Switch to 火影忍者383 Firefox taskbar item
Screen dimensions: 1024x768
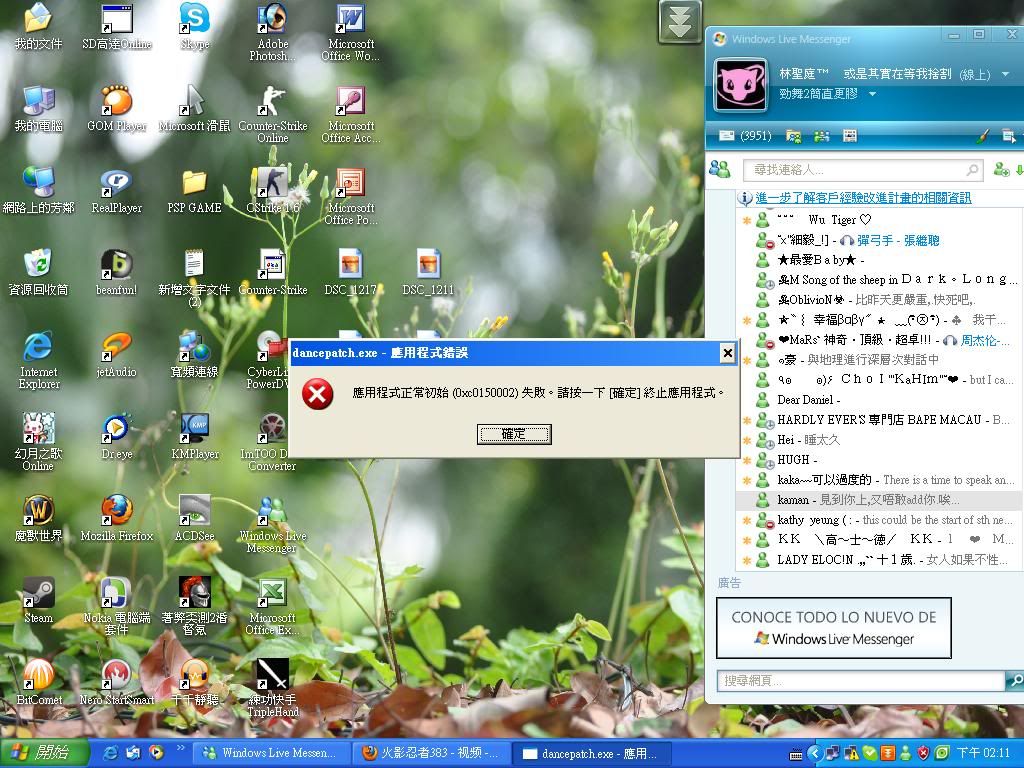pyautogui.click(x=430, y=753)
